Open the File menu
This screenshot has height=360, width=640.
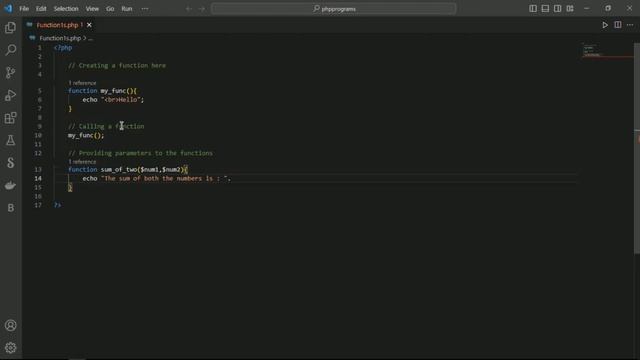24,9
